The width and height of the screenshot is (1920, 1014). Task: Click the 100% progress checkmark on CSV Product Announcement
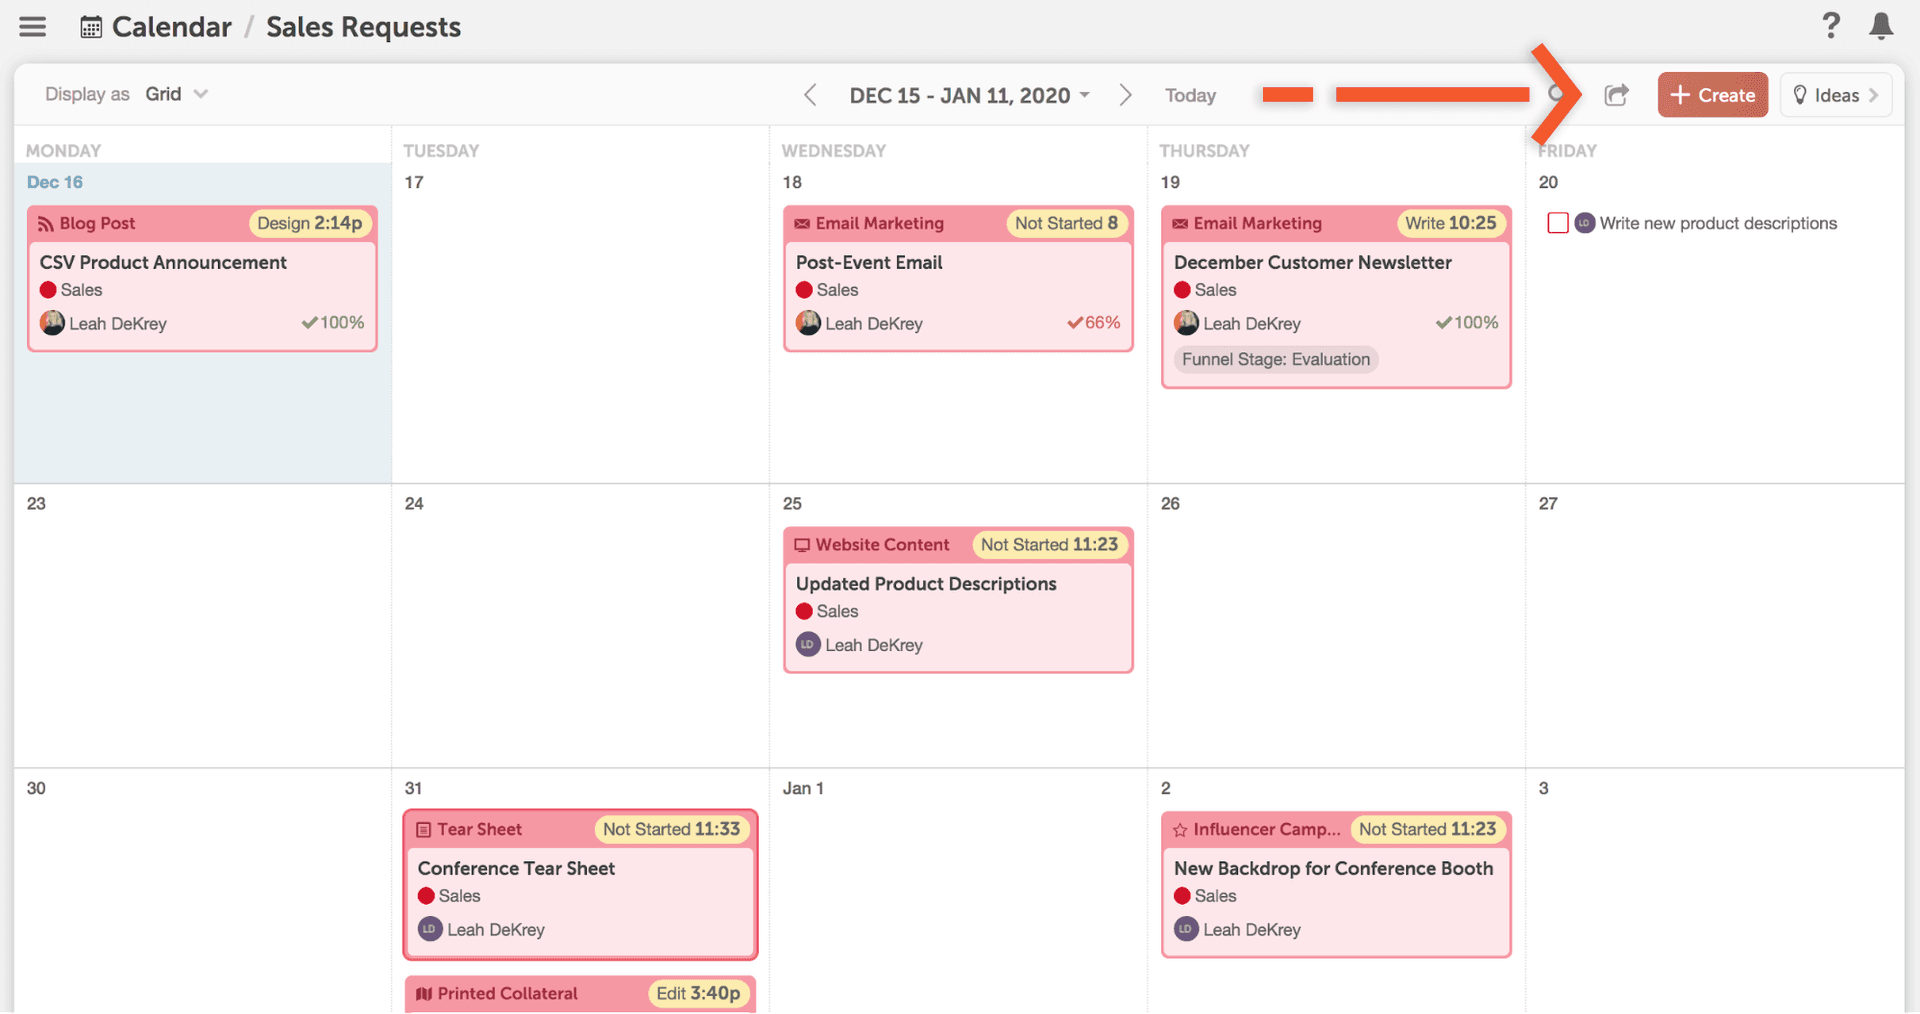click(x=310, y=323)
